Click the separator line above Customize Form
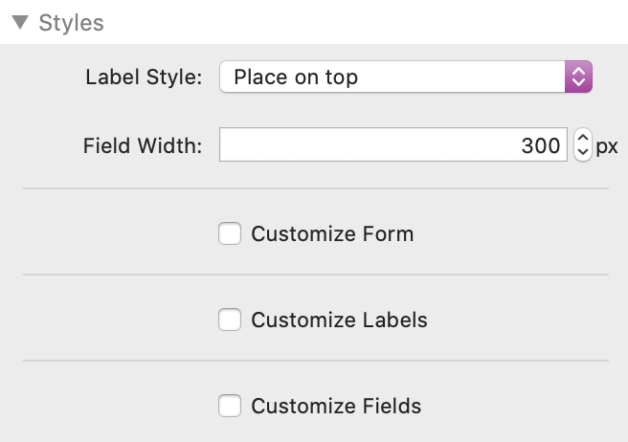Screen dimensions: 628x442 (315, 189)
